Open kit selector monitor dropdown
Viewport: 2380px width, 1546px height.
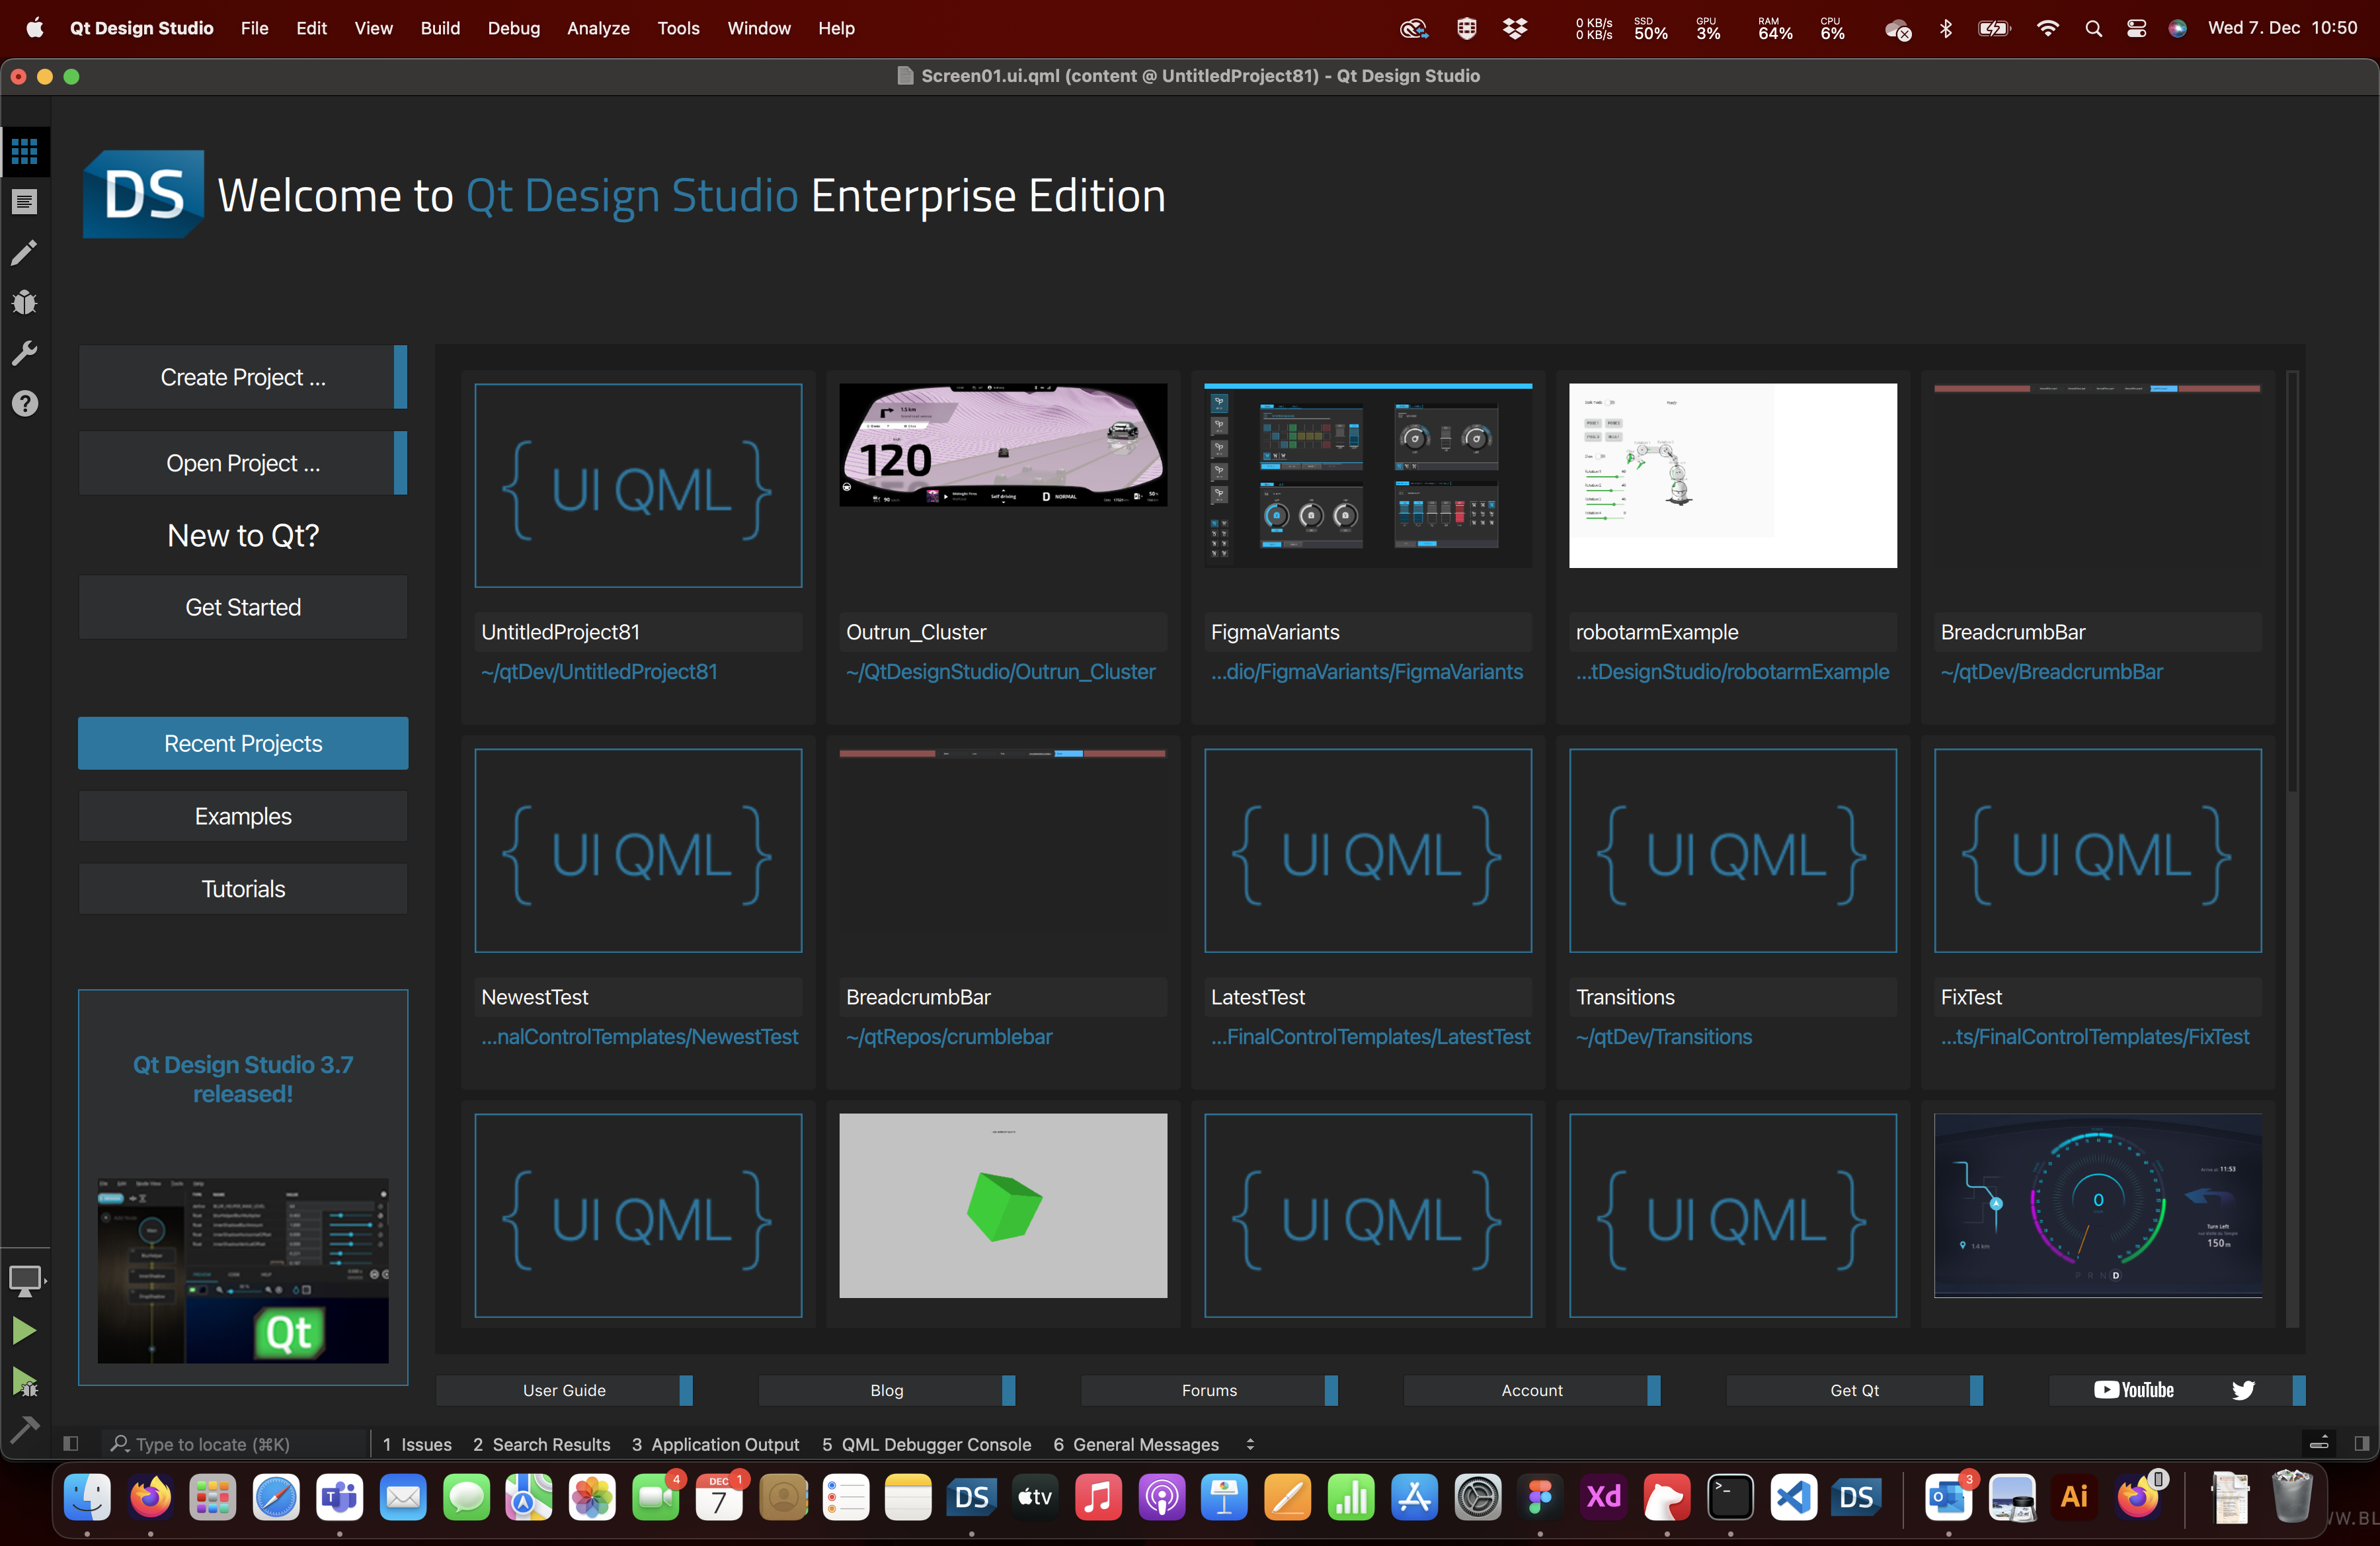[25, 1280]
